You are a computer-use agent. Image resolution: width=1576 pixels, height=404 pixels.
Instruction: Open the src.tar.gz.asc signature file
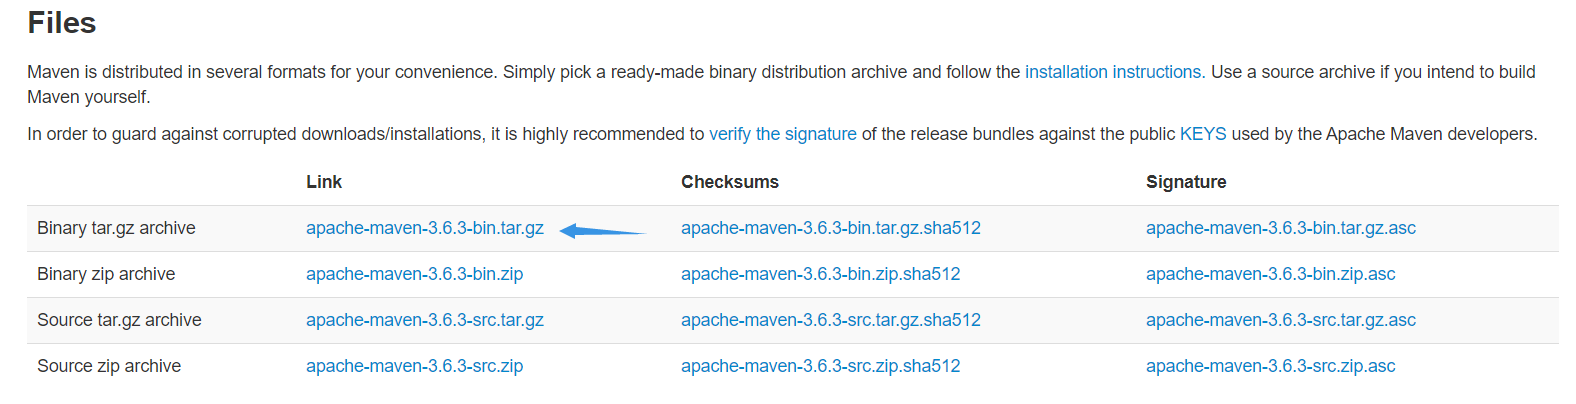point(1281,320)
